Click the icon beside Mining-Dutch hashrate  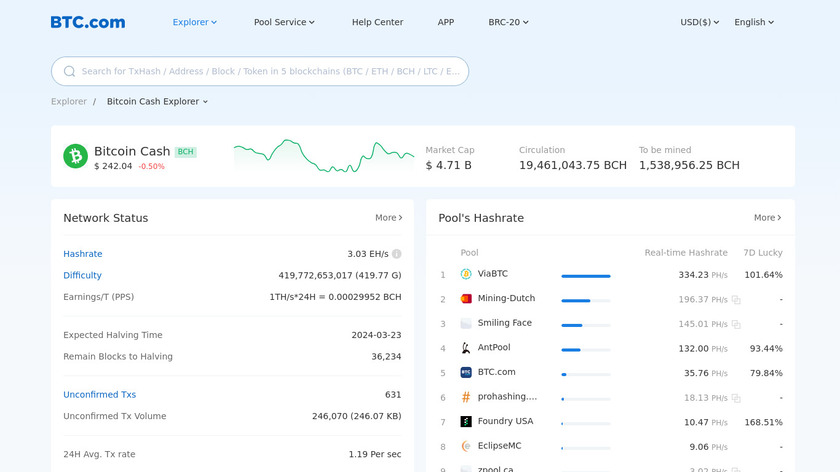736,300
